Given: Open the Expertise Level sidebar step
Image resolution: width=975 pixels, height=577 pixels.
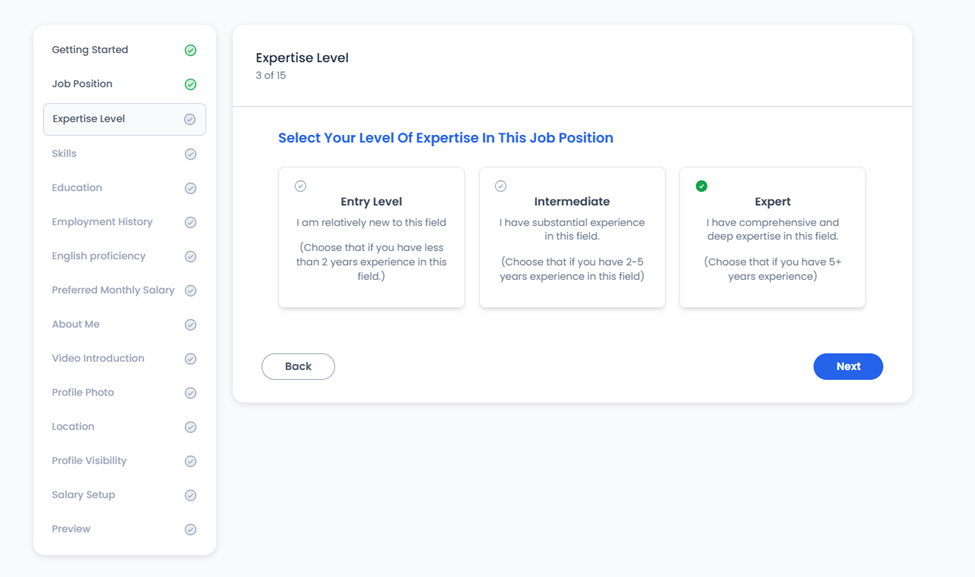Looking at the screenshot, I should point(124,119).
